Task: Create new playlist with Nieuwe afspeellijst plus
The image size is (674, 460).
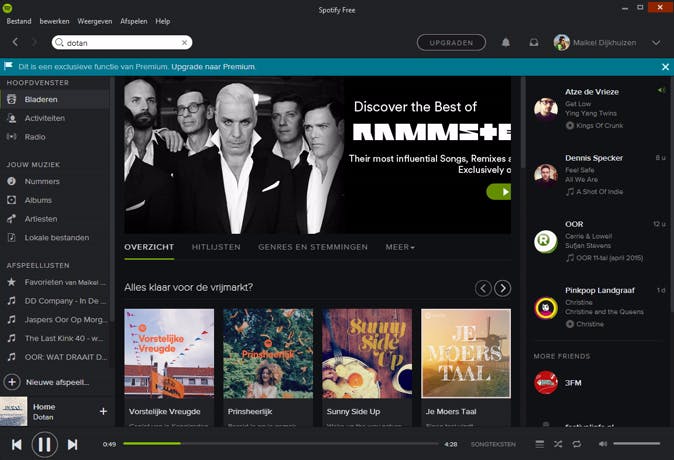Action: click(x=12, y=382)
